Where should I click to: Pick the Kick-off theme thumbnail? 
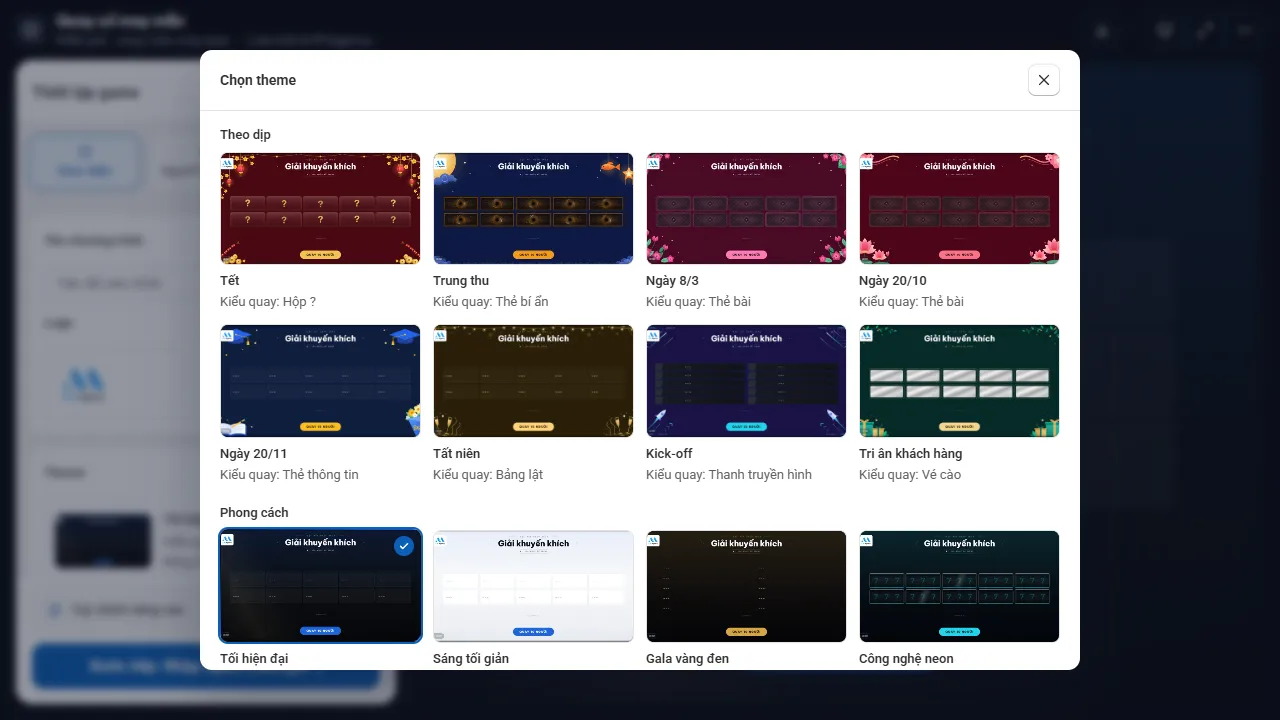[746, 381]
